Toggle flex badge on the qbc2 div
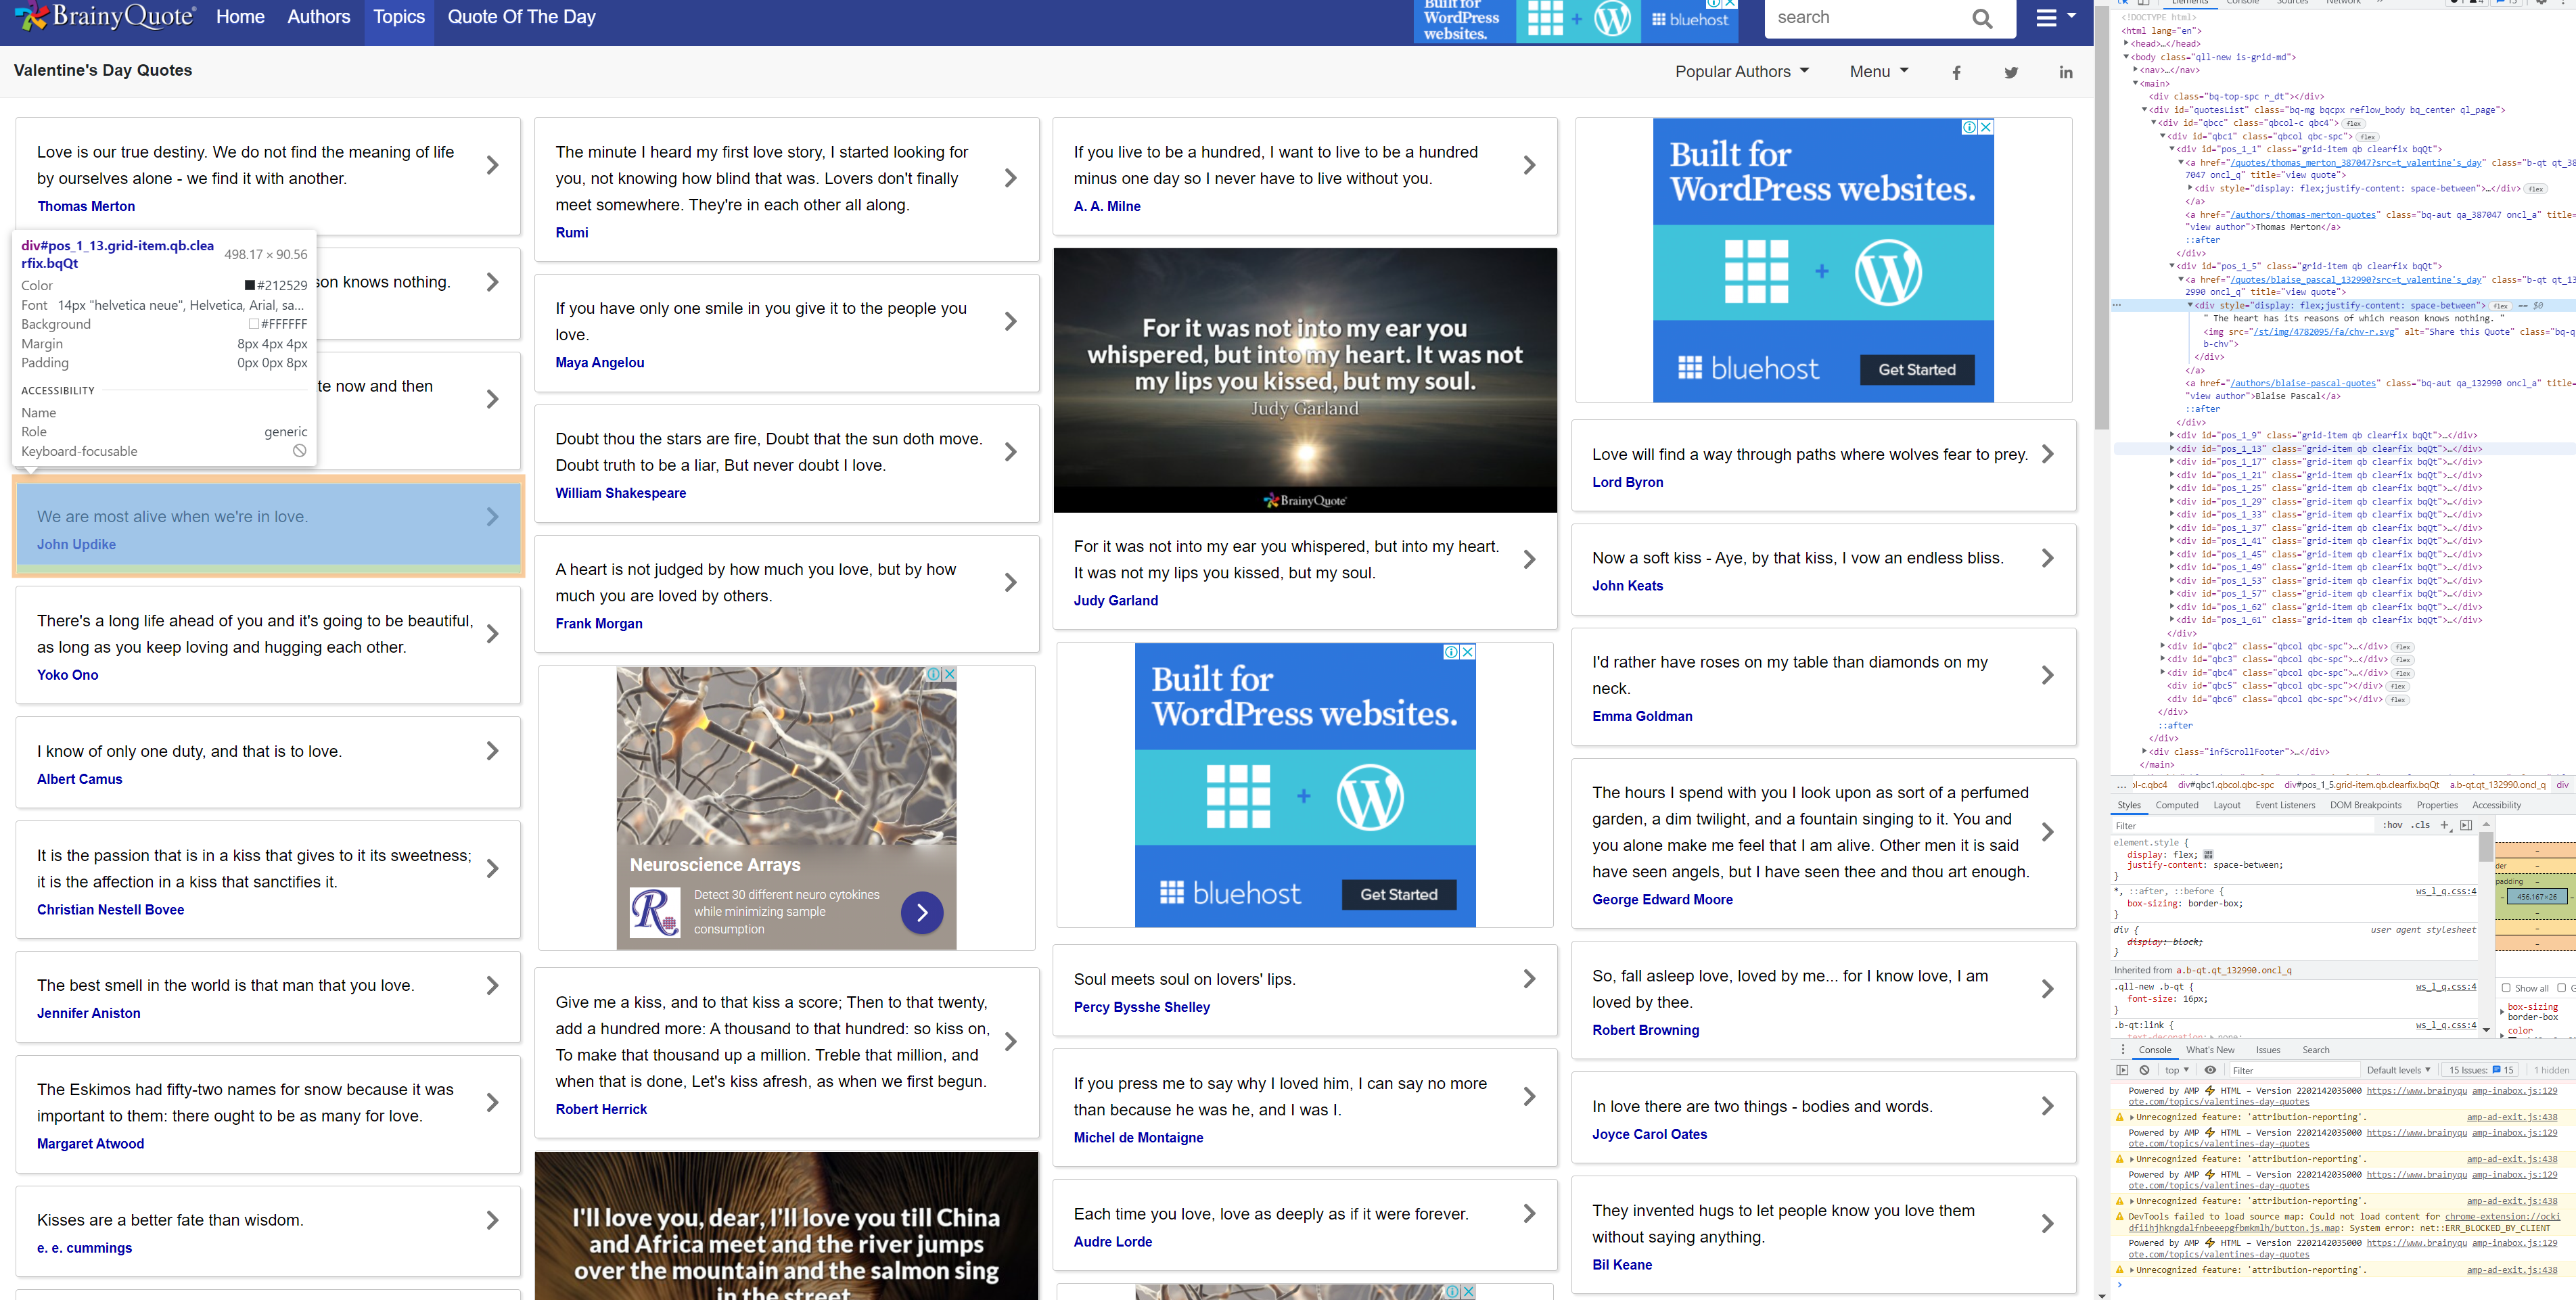 (x=2403, y=647)
